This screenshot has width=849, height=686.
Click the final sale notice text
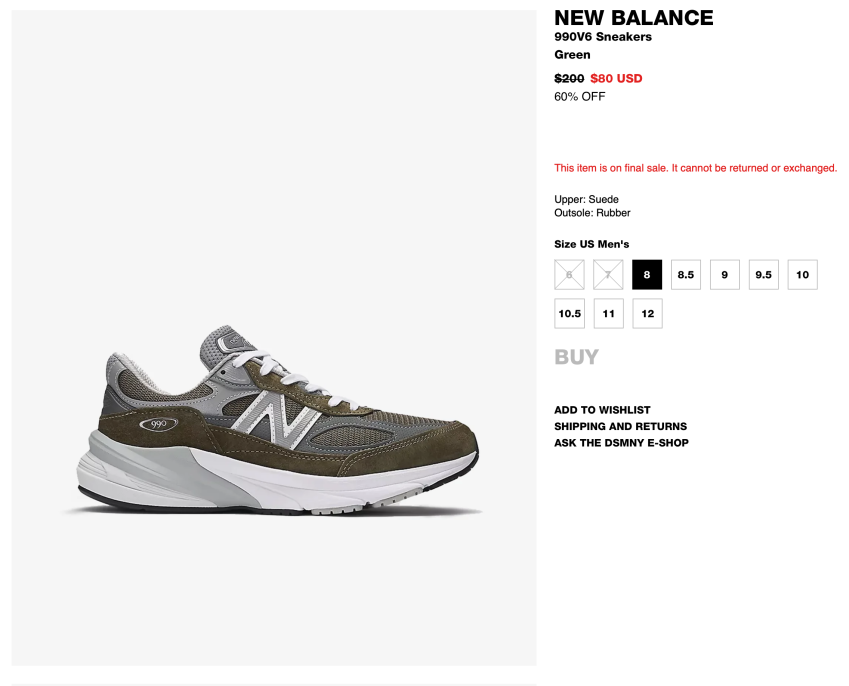coord(695,168)
